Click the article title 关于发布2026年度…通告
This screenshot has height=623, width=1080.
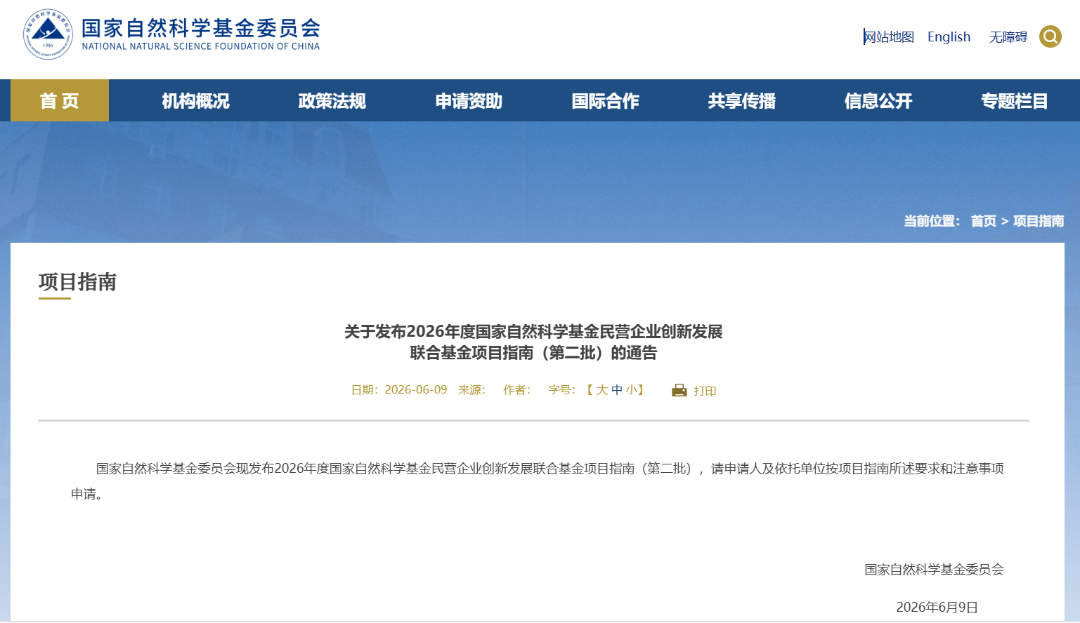click(x=533, y=342)
